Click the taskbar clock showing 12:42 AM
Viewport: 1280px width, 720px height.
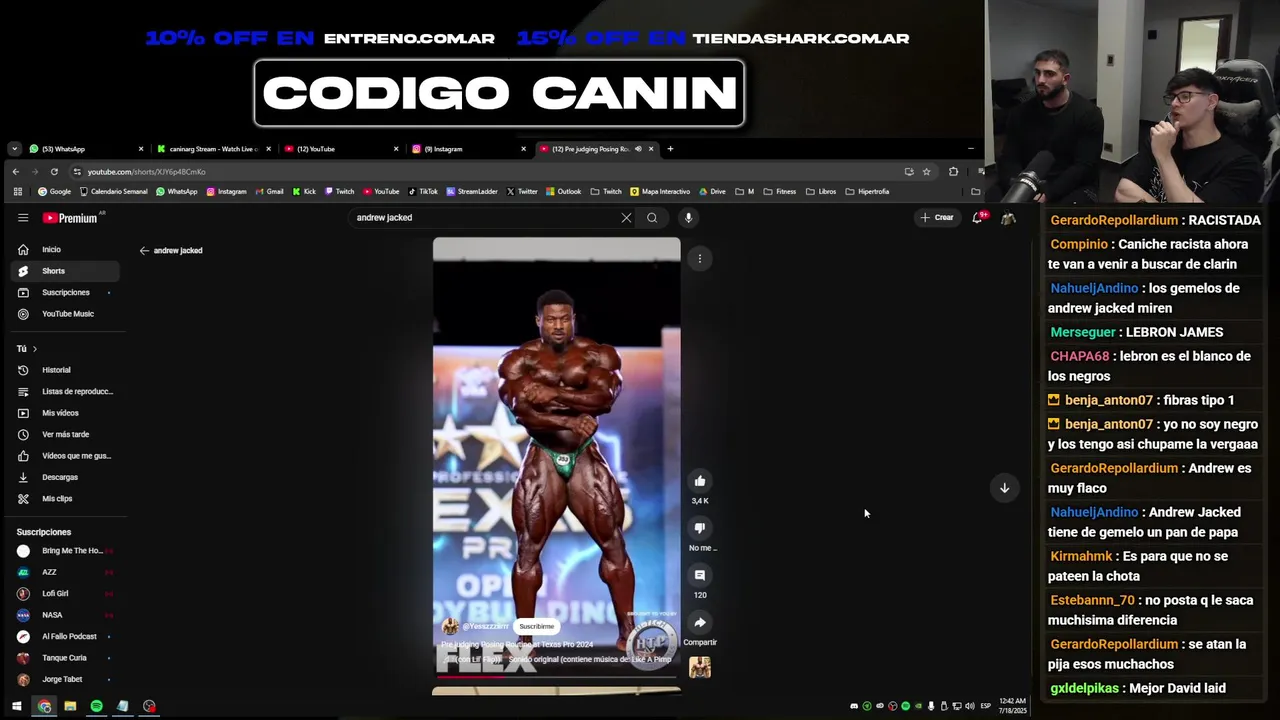click(x=1012, y=706)
